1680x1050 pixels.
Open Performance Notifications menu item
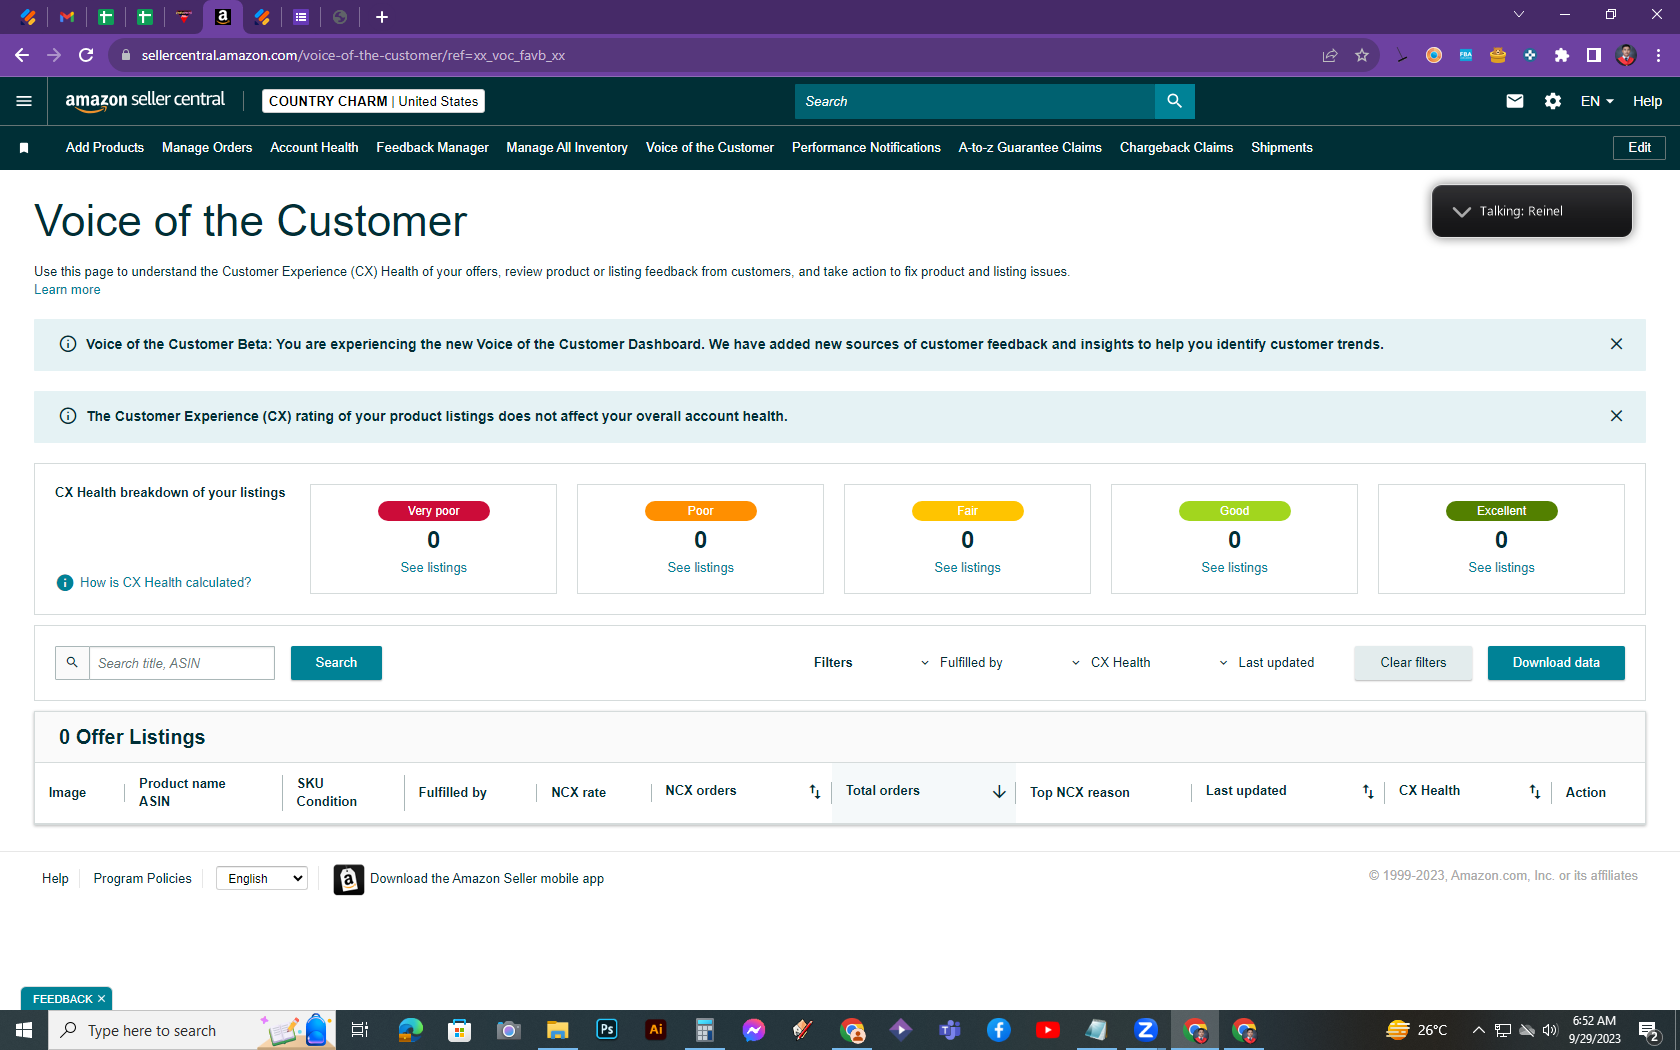(866, 148)
